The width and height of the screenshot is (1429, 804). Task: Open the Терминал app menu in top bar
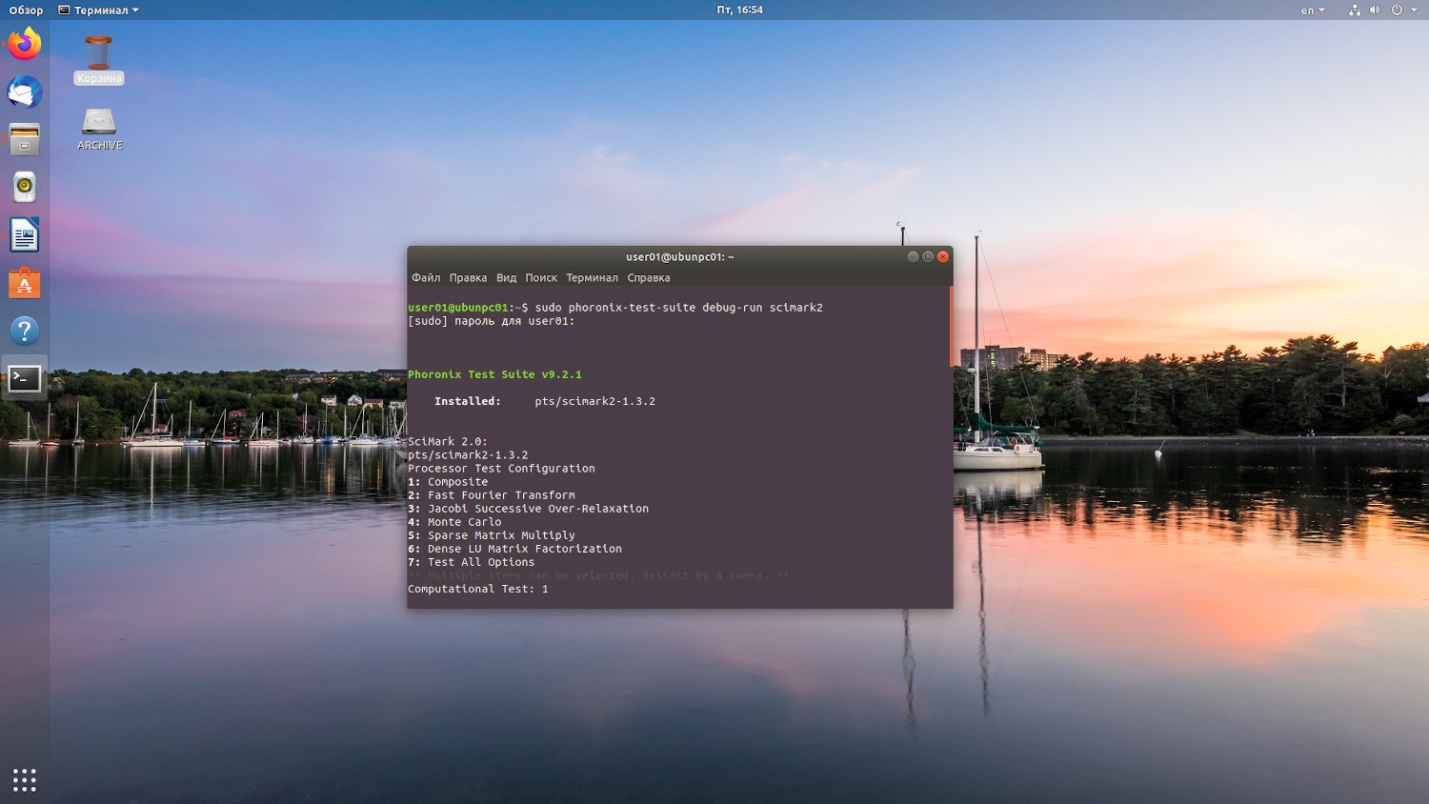click(98, 10)
